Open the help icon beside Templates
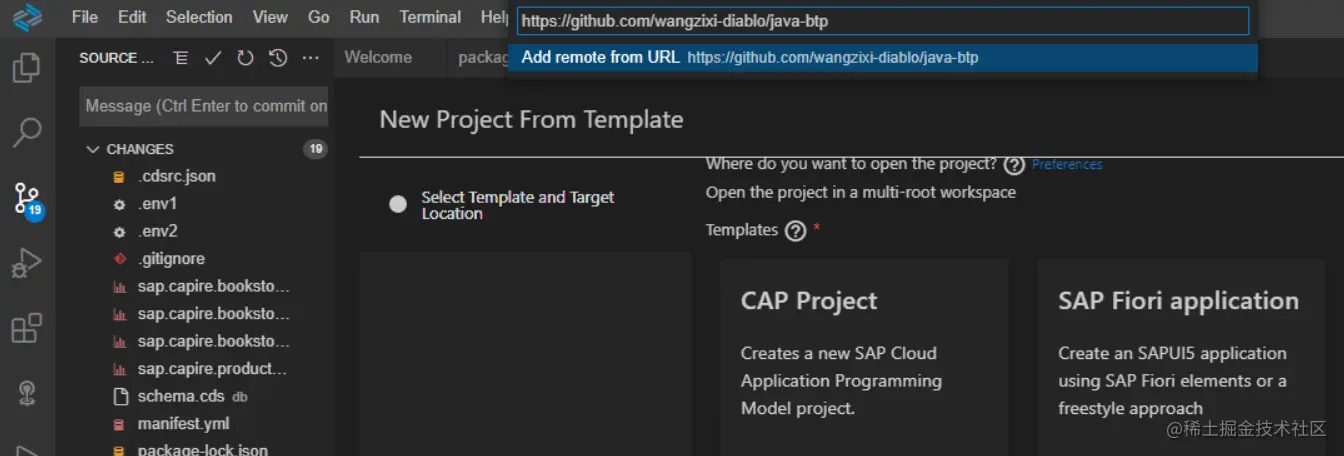The image size is (1344, 456). pyautogui.click(x=796, y=231)
